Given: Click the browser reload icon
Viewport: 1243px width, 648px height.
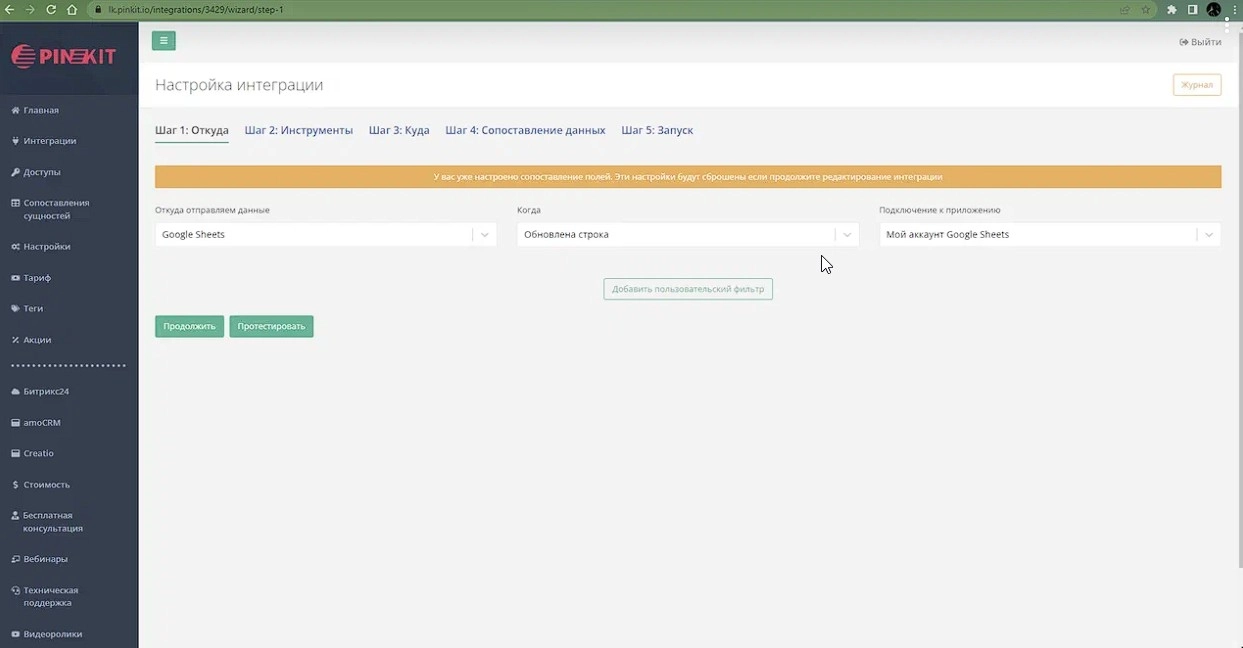Looking at the screenshot, I should click(51, 10).
